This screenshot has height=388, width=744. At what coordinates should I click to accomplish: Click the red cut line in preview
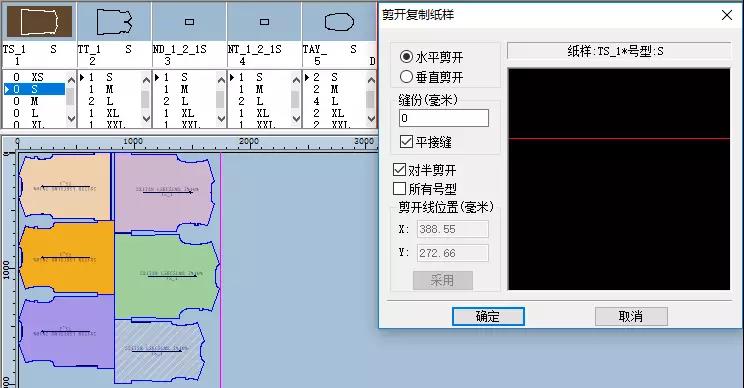tap(619, 139)
